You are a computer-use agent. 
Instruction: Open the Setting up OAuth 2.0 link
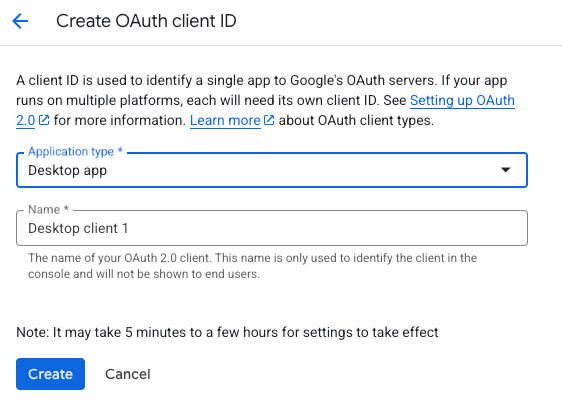[x=462, y=100]
